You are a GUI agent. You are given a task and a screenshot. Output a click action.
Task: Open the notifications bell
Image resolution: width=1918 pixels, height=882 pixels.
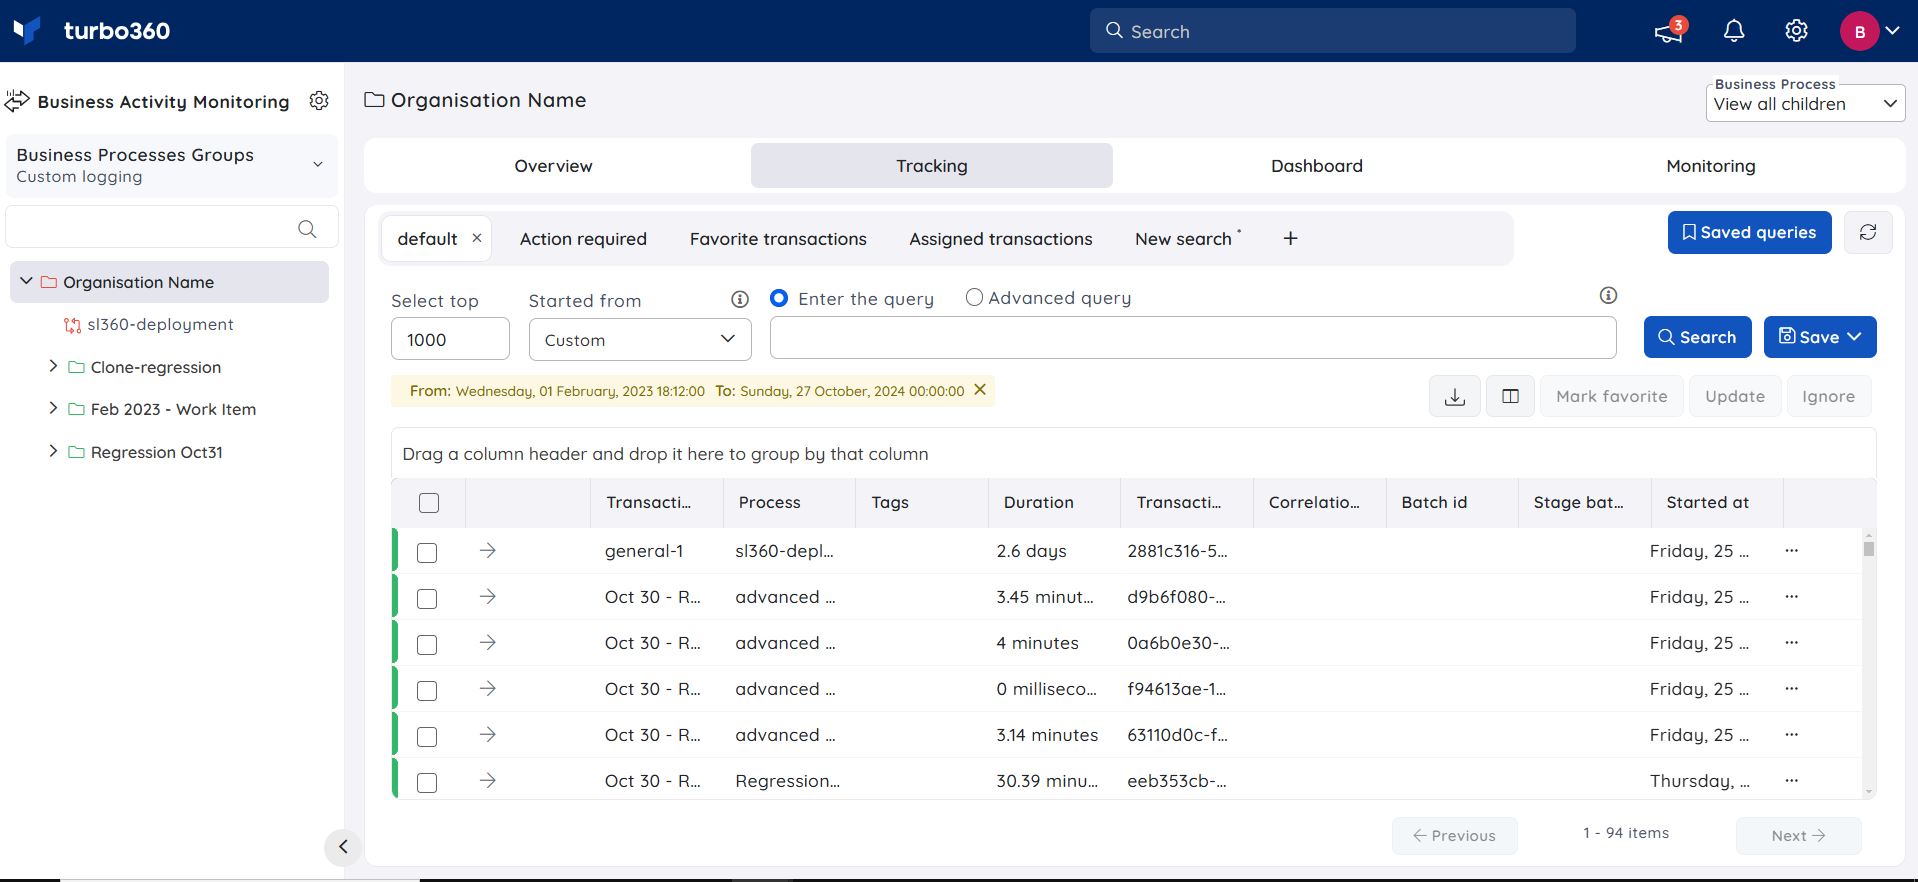tap(1734, 31)
